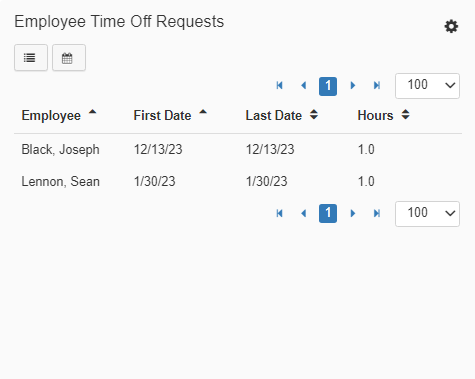475x379 pixels.
Task: Open bottom rows-per-page dropdown showing 100
Action: [427, 214]
